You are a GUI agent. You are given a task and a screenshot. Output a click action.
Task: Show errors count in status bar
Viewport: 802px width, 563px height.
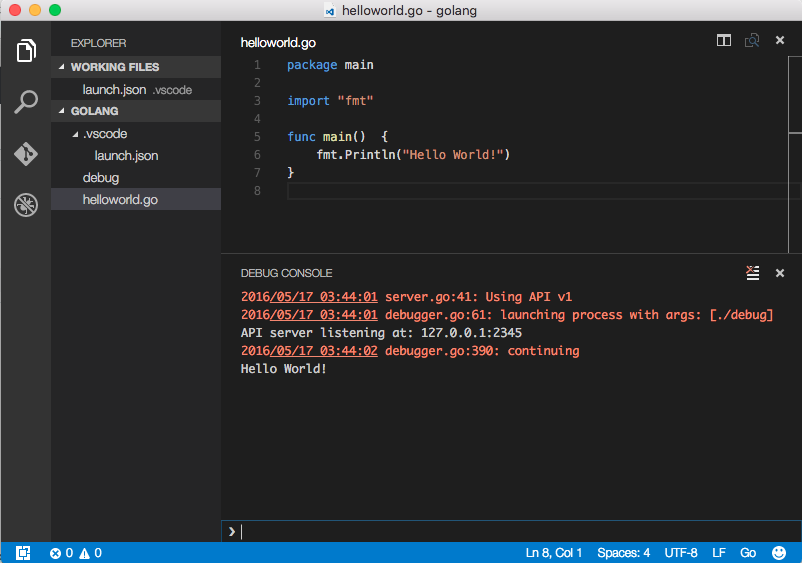[x=61, y=553]
